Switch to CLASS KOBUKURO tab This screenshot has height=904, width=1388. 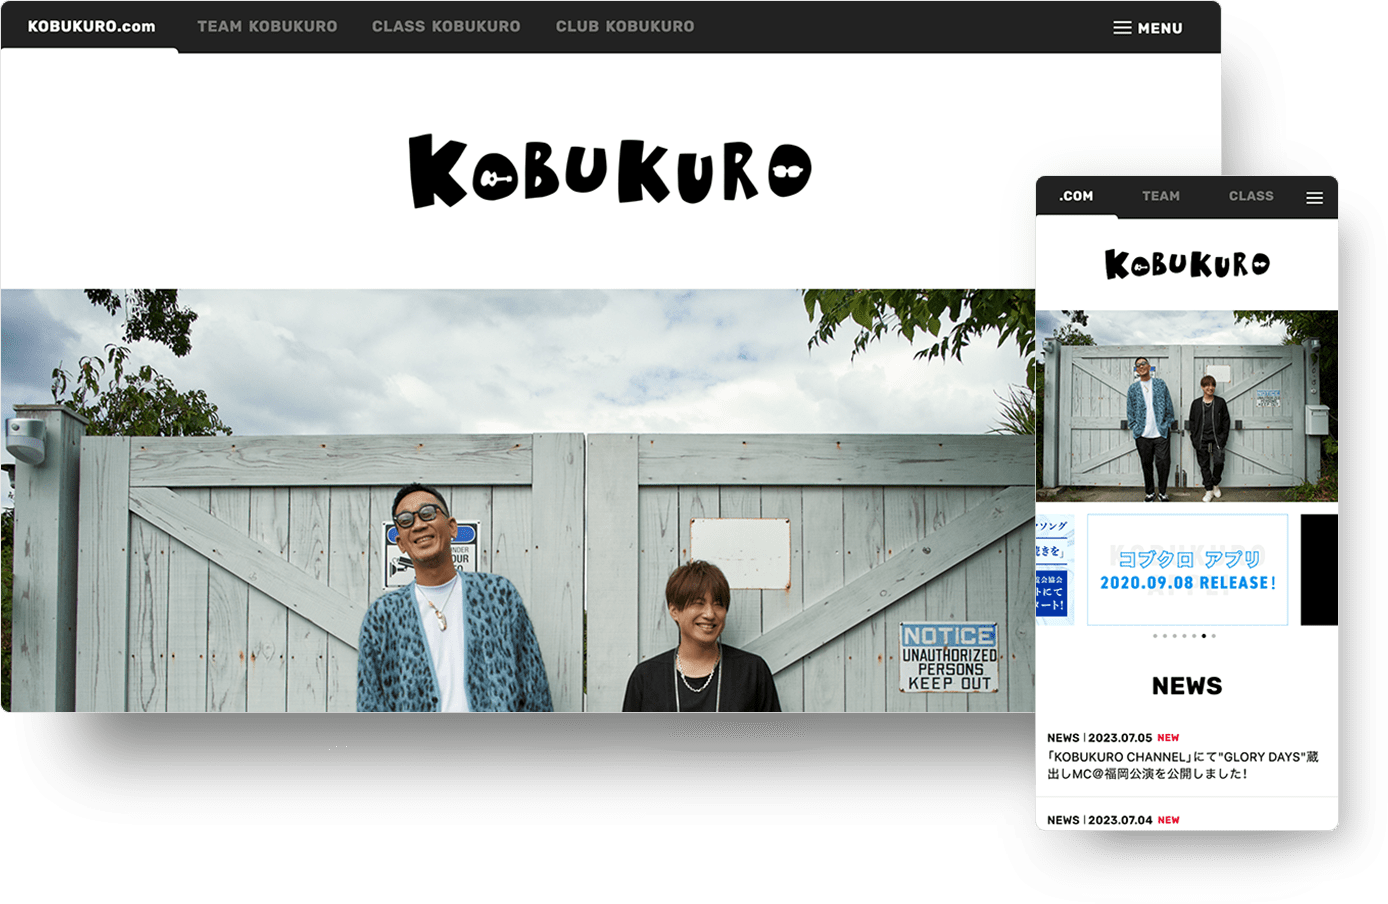click(x=446, y=27)
